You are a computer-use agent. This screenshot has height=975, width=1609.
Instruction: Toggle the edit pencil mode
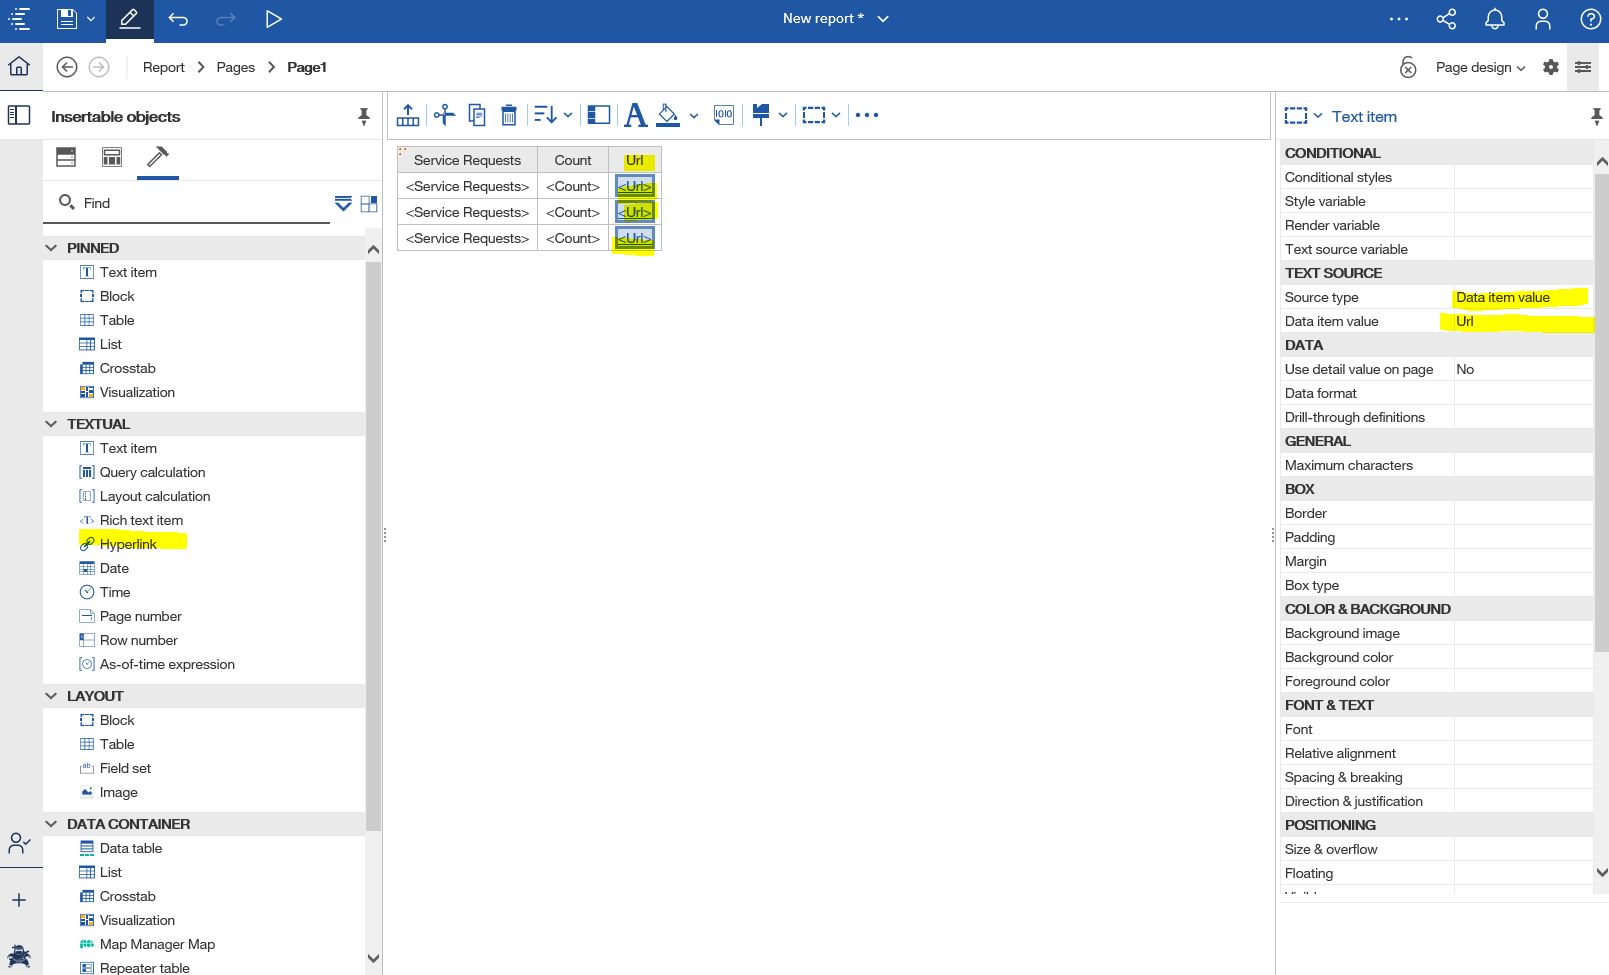pos(129,18)
